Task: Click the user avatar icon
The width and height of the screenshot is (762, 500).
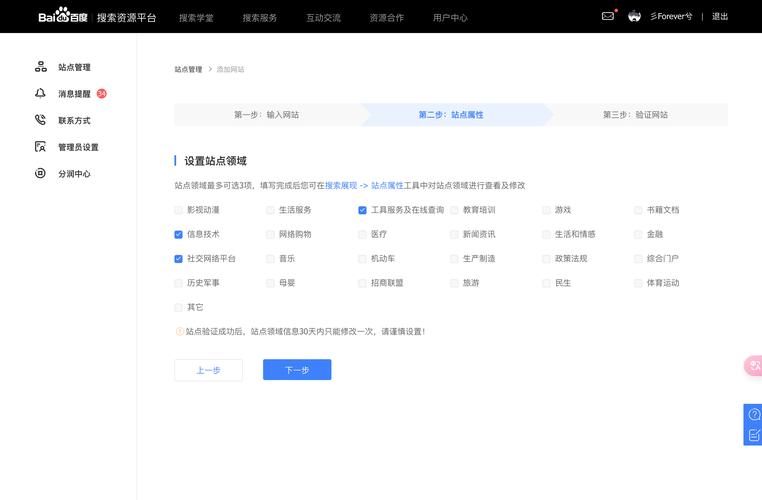Action: click(x=634, y=16)
